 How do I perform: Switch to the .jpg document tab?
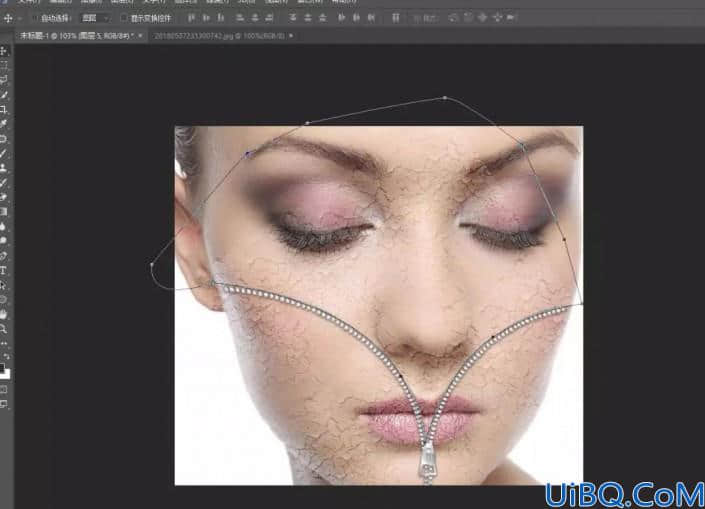point(219,36)
